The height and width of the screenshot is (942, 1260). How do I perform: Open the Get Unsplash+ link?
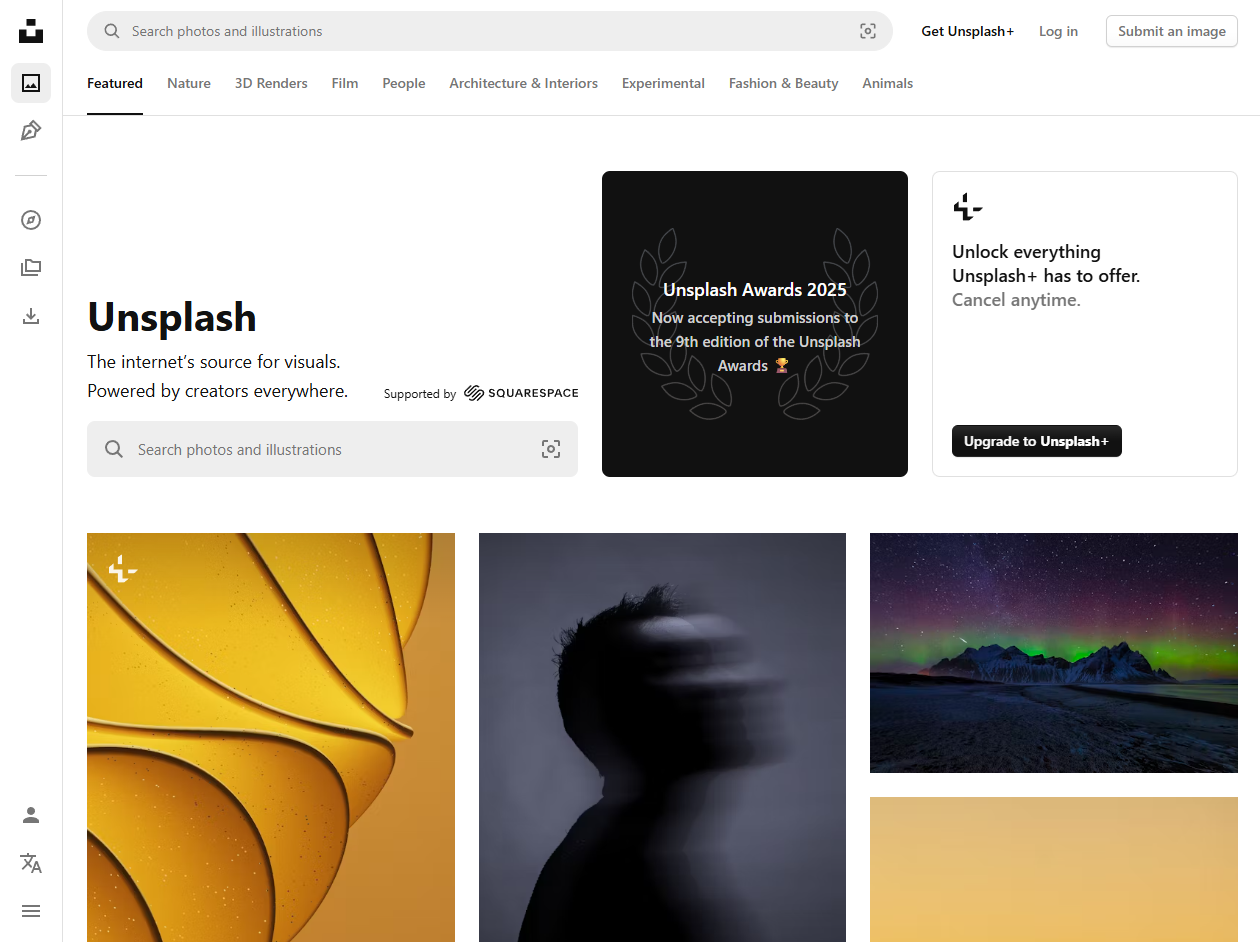coord(968,31)
